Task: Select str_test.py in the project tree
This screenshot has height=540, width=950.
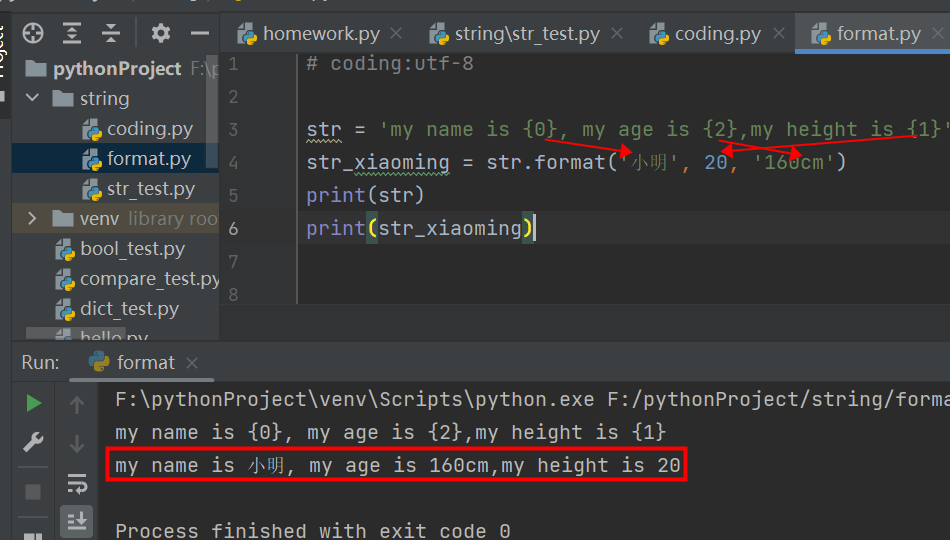Action: coord(150,189)
